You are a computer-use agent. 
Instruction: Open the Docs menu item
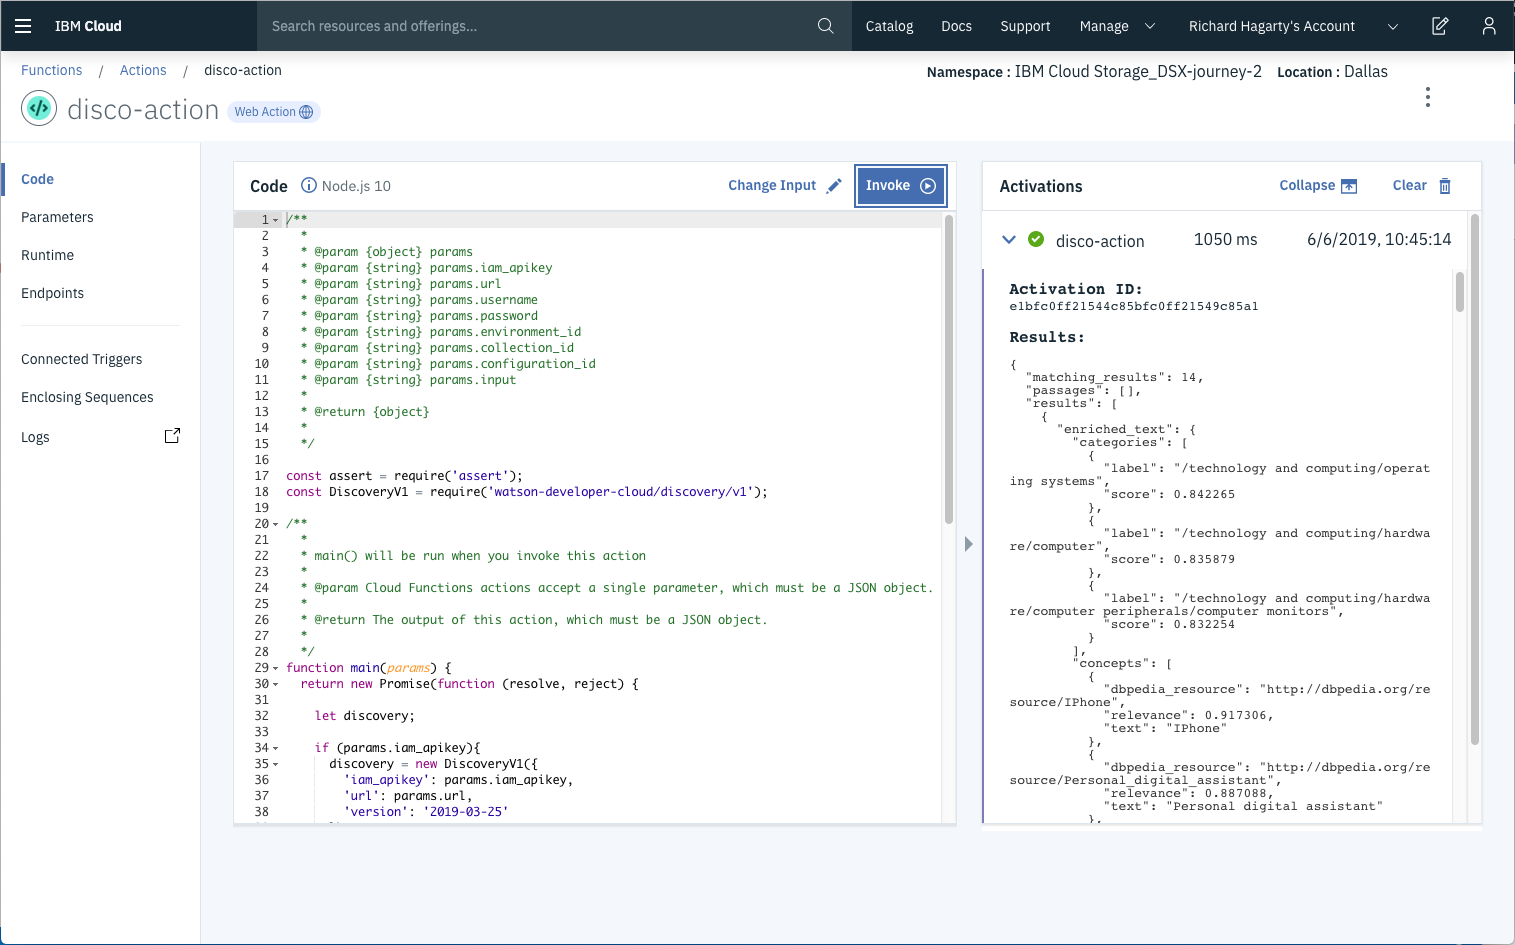point(956,26)
